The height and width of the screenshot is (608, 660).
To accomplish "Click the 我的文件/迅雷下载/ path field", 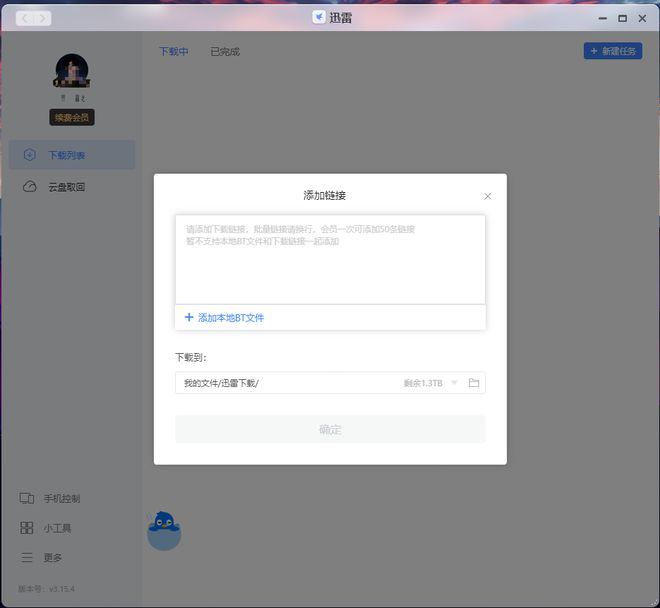I will click(x=330, y=383).
